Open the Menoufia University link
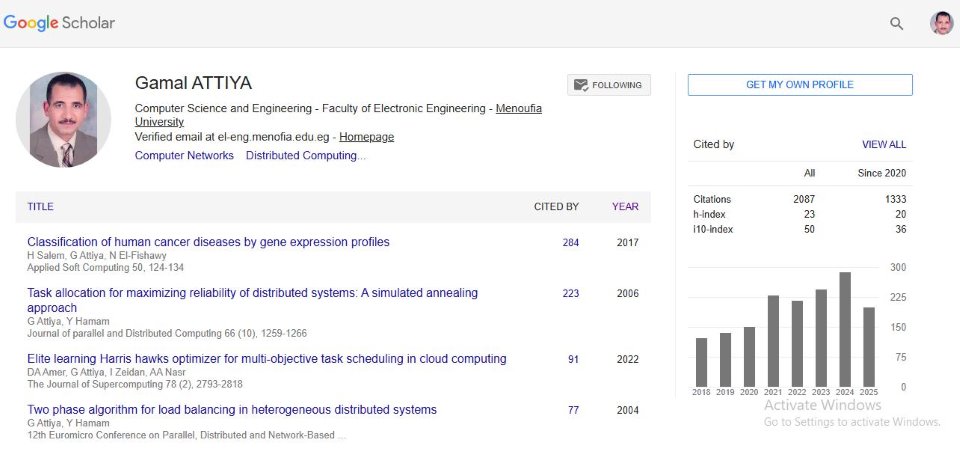 click(518, 108)
